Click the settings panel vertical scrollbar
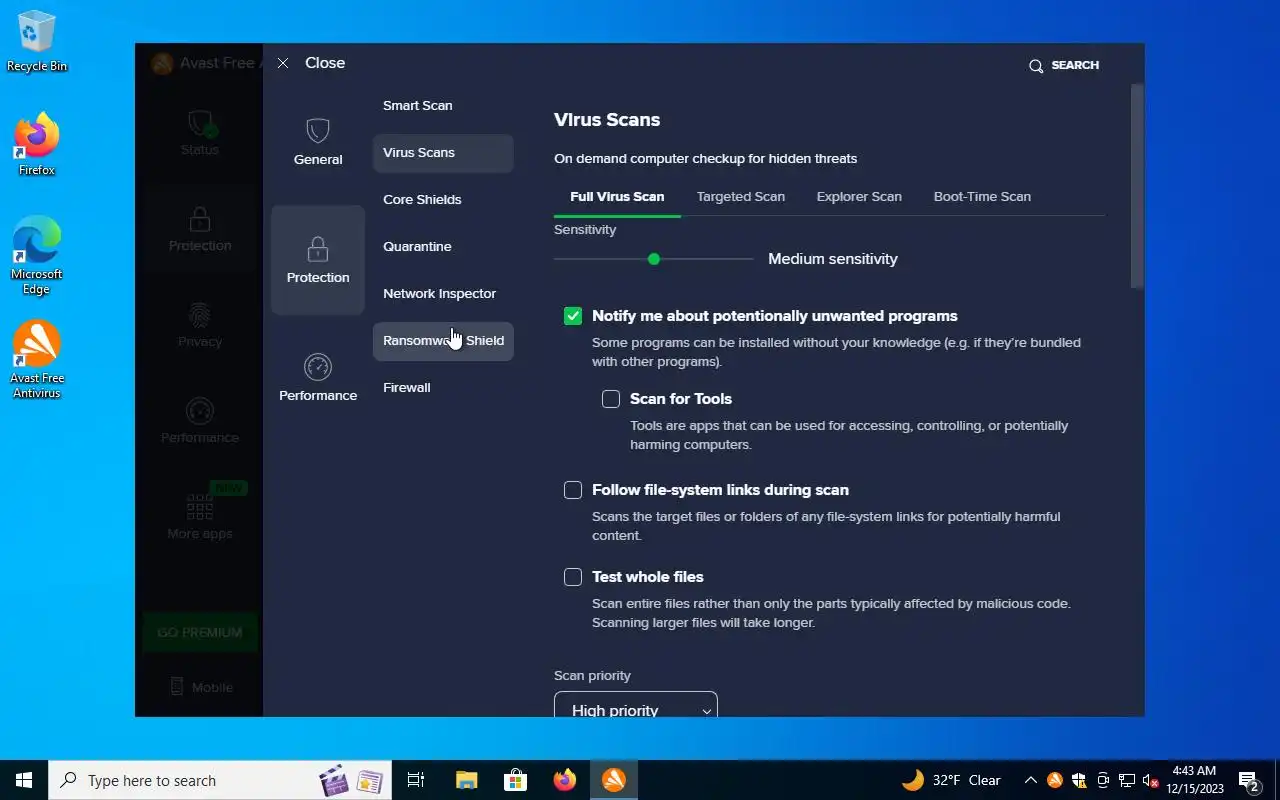Image resolution: width=1280 pixels, height=800 pixels. 1137,186
